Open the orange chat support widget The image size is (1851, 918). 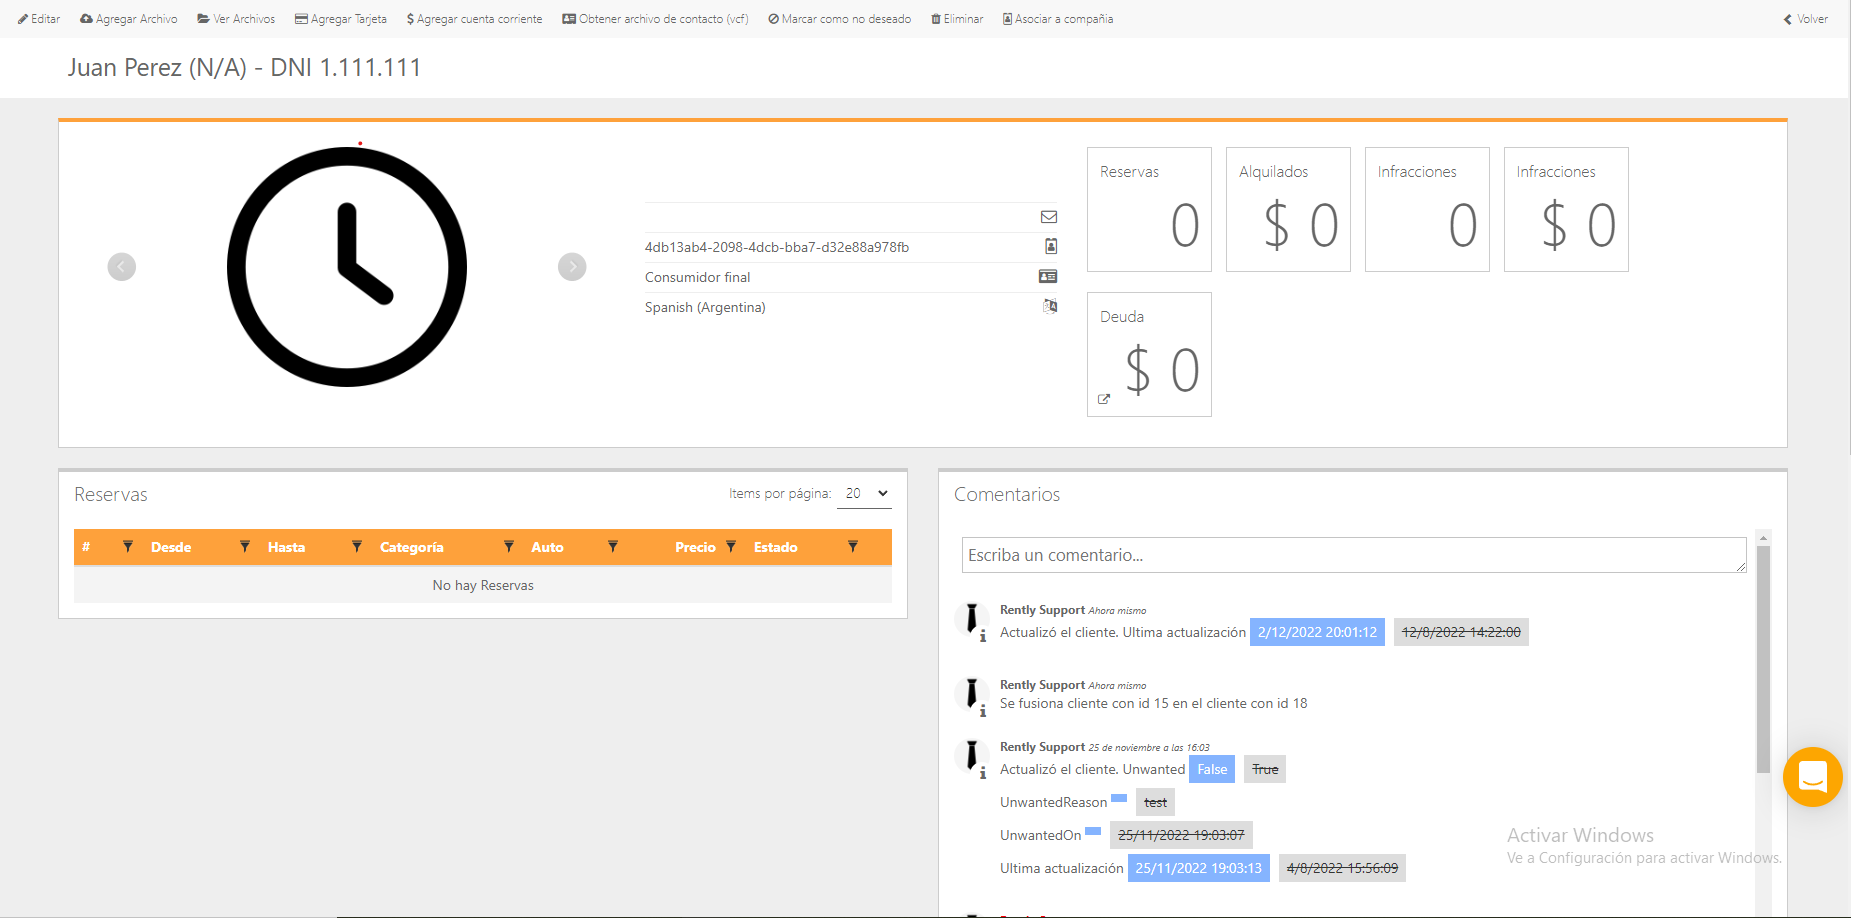(1812, 776)
